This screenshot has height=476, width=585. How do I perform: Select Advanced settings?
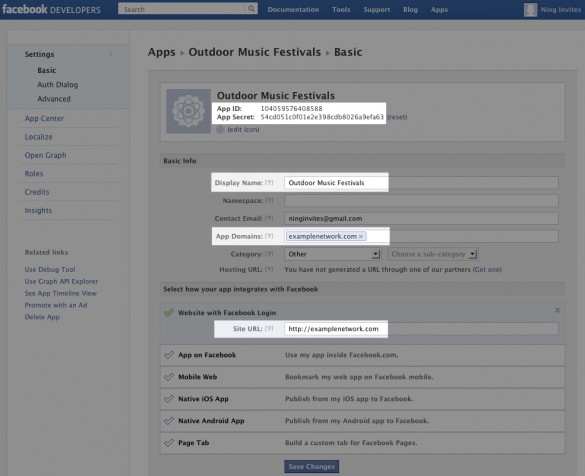pos(54,99)
